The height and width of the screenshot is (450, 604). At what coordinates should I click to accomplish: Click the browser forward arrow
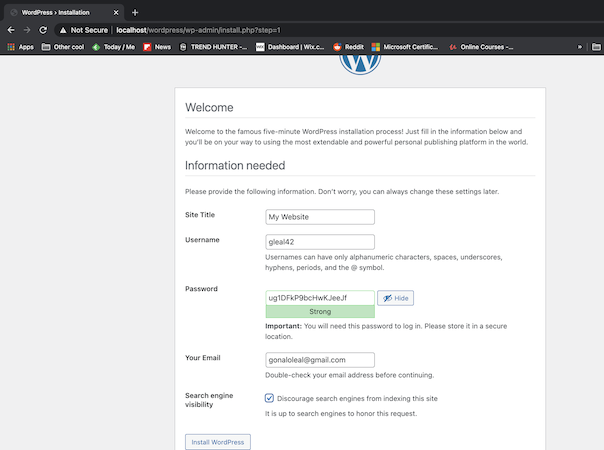point(27,30)
